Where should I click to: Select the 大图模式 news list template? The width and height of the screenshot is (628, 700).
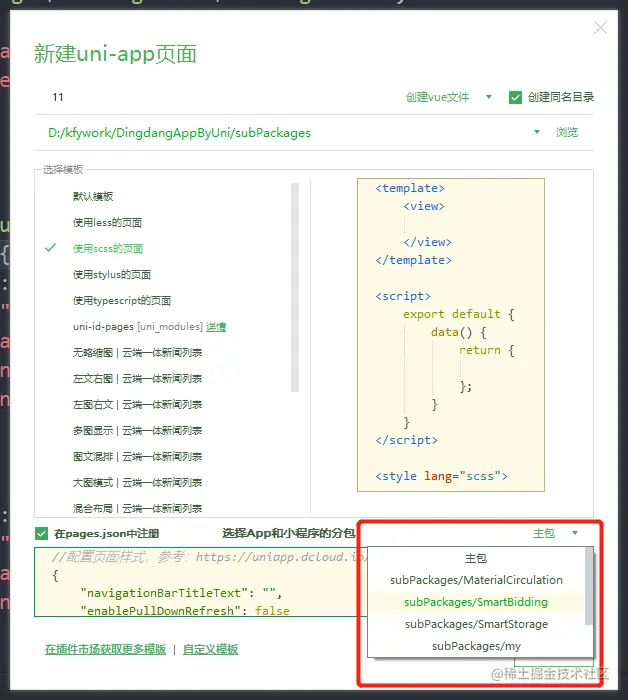[137, 482]
